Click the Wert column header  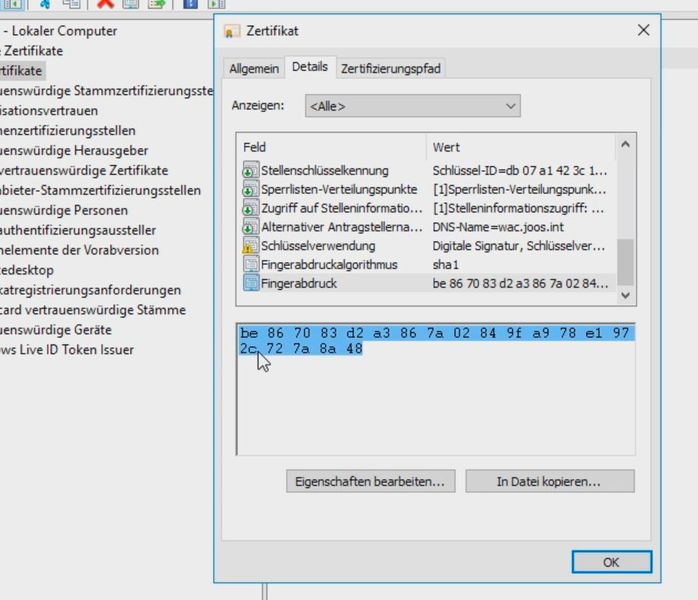tap(521, 147)
